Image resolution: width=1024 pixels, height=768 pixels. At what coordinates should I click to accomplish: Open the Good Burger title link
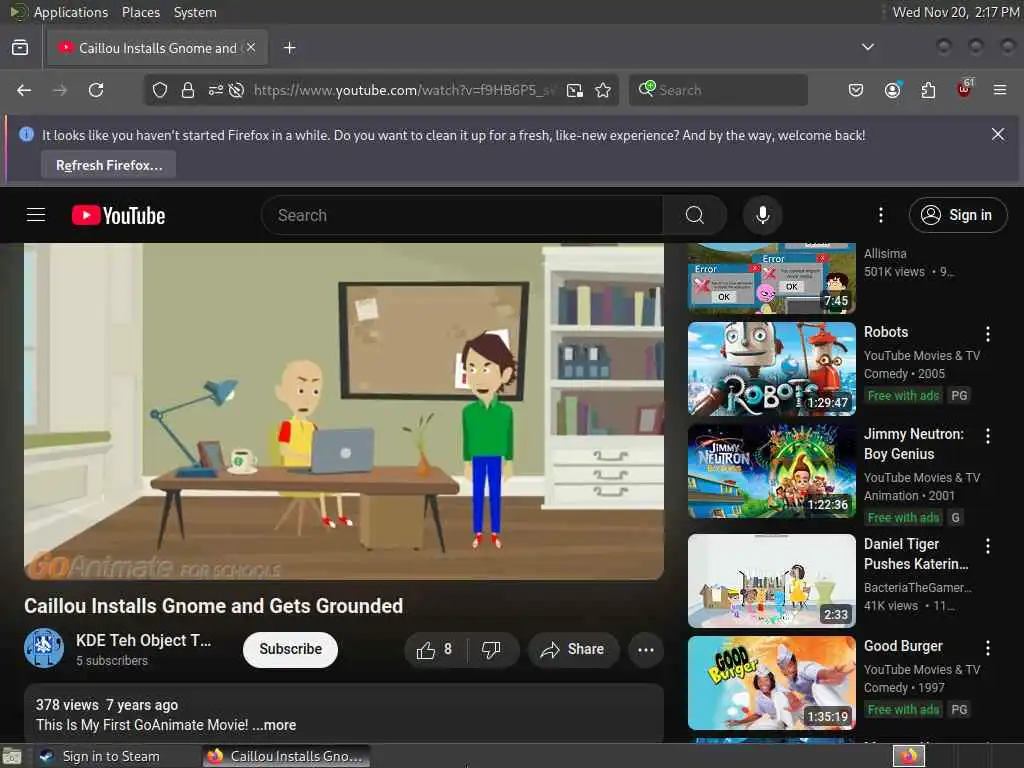tap(903, 646)
